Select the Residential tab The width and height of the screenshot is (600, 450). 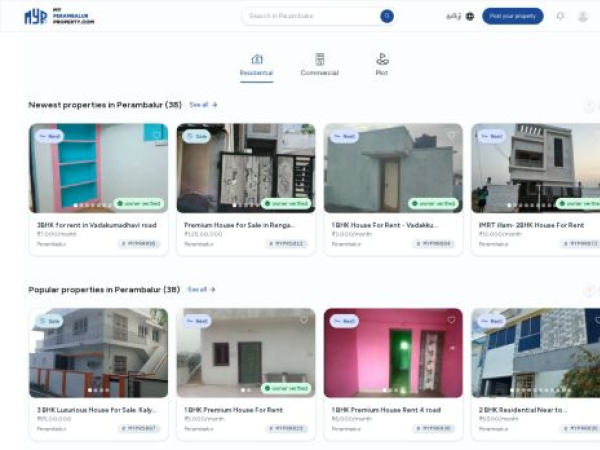[x=256, y=66]
